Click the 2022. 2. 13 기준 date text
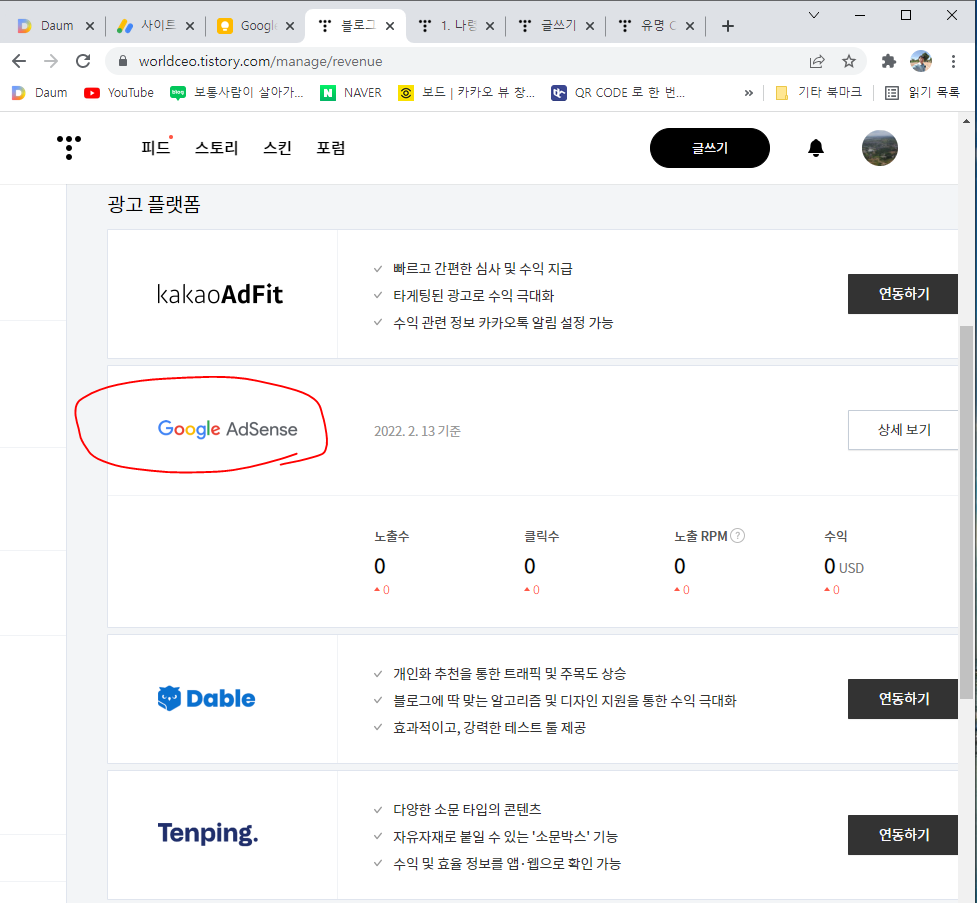This screenshot has height=903, width=977. pyautogui.click(x=417, y=431)
